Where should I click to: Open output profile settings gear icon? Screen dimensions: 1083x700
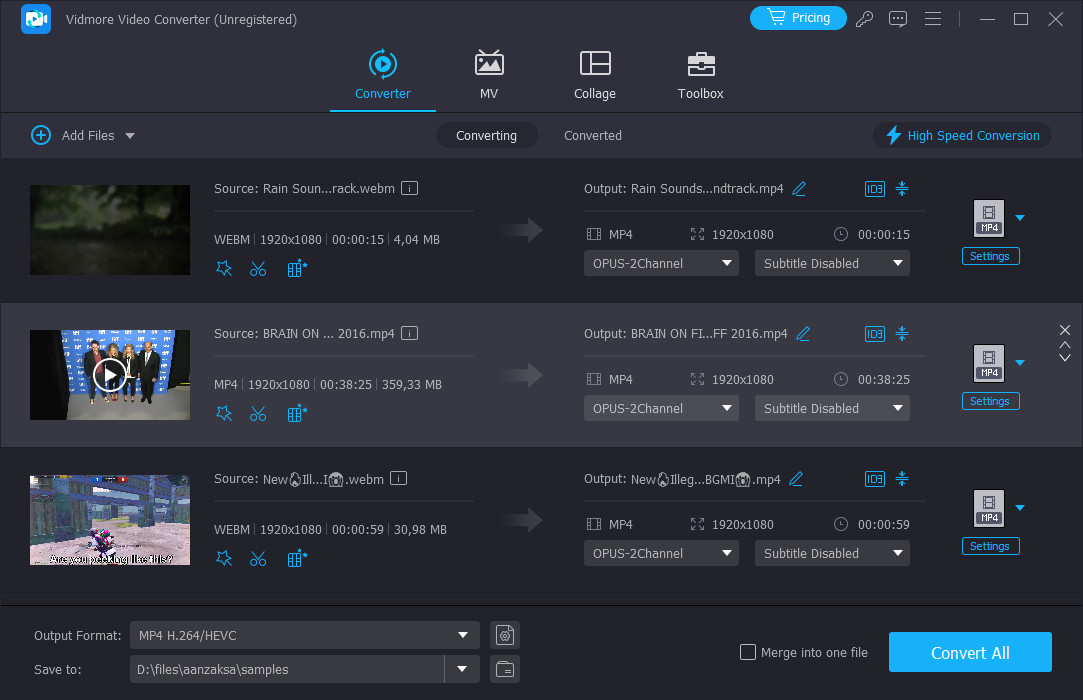pos(505,635)
